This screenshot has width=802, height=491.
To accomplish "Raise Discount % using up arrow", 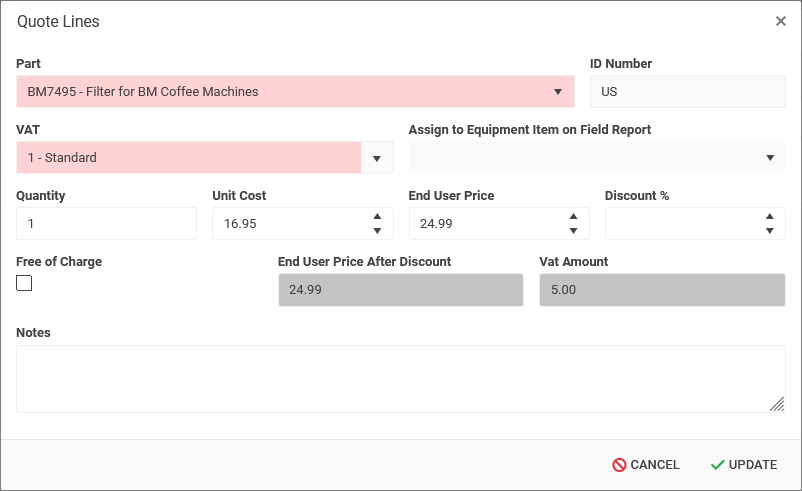I will click(769, 217).
